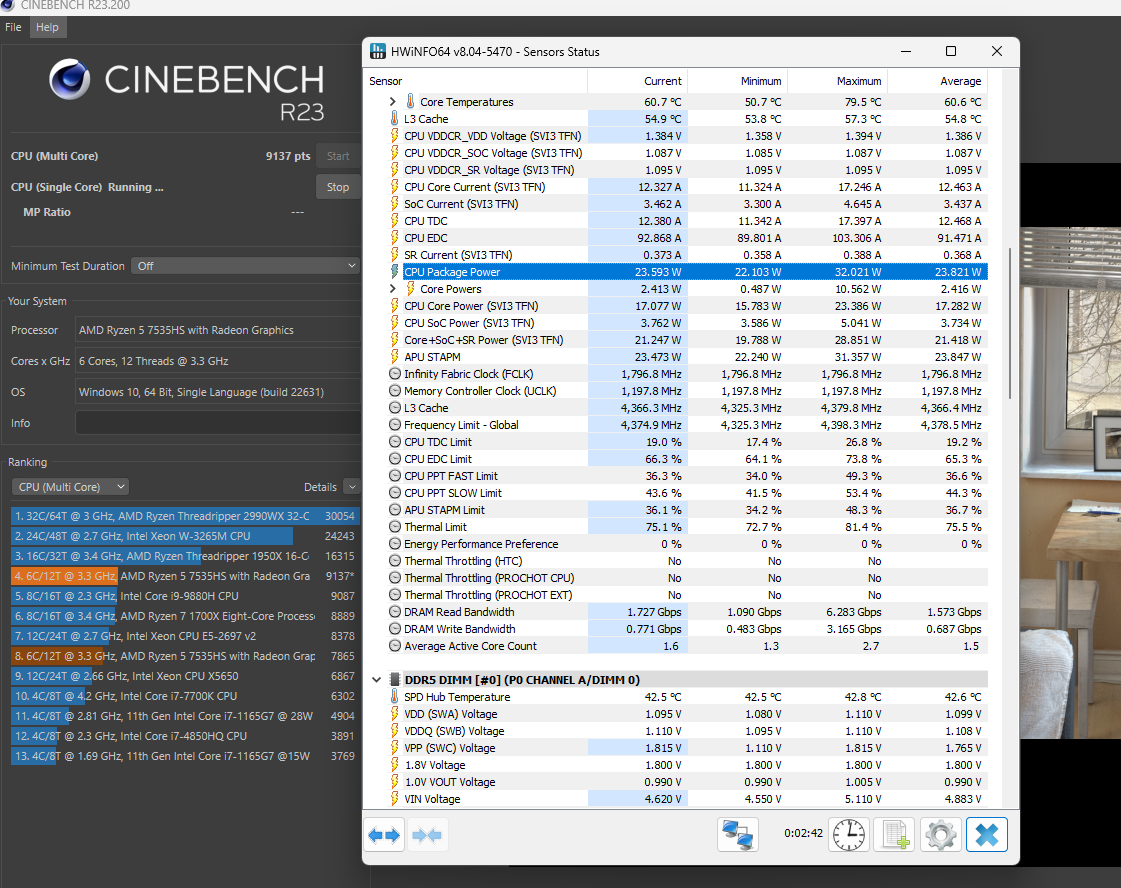Click lightning icon beside VIN Voltage
Image resolution: width=1121 pixels, height=888 pixels.
pos(394,799)
